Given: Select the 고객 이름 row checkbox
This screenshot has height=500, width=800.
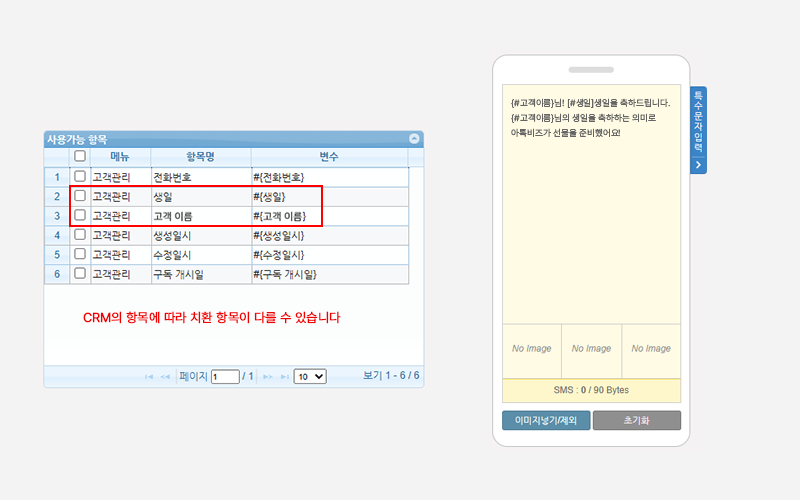Looking at the screenshot, I should point(80,215).
